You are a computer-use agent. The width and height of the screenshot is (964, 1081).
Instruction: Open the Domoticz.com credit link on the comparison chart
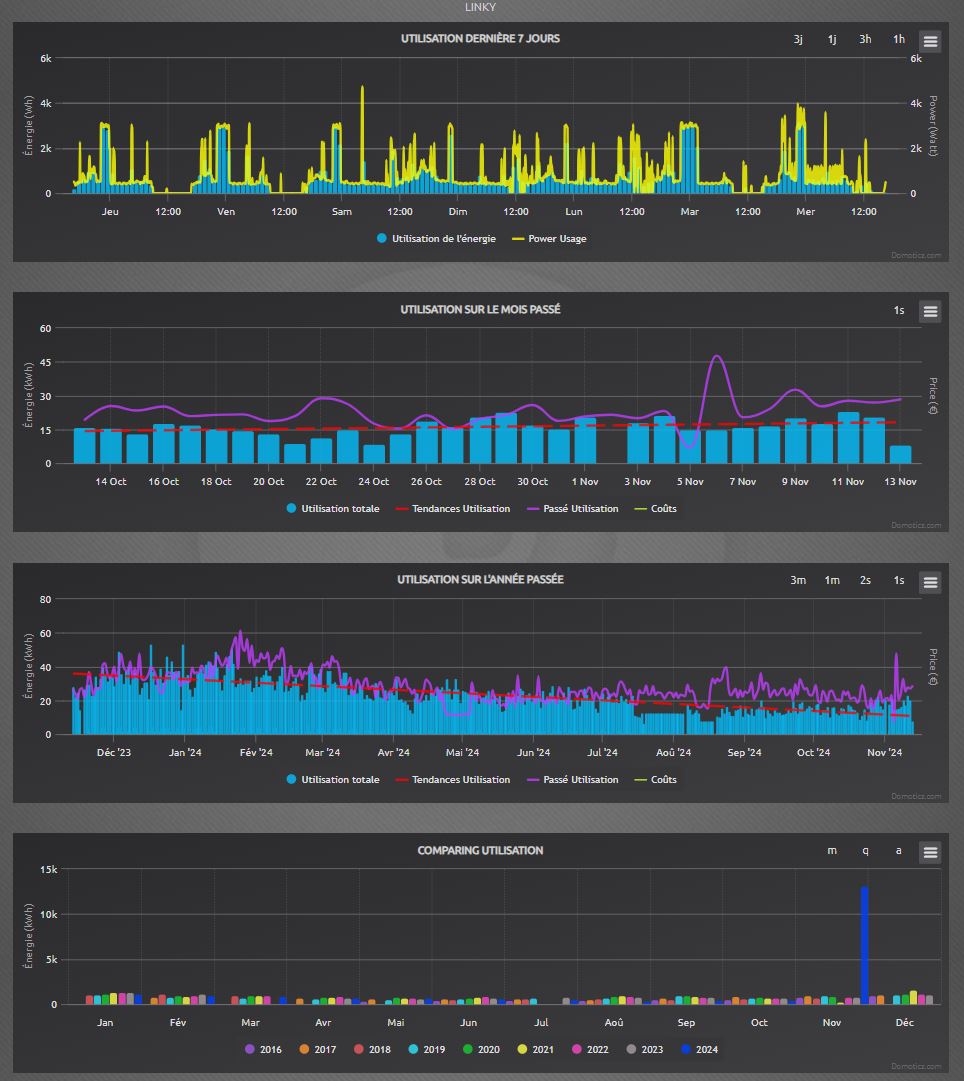coord(916,1067)
